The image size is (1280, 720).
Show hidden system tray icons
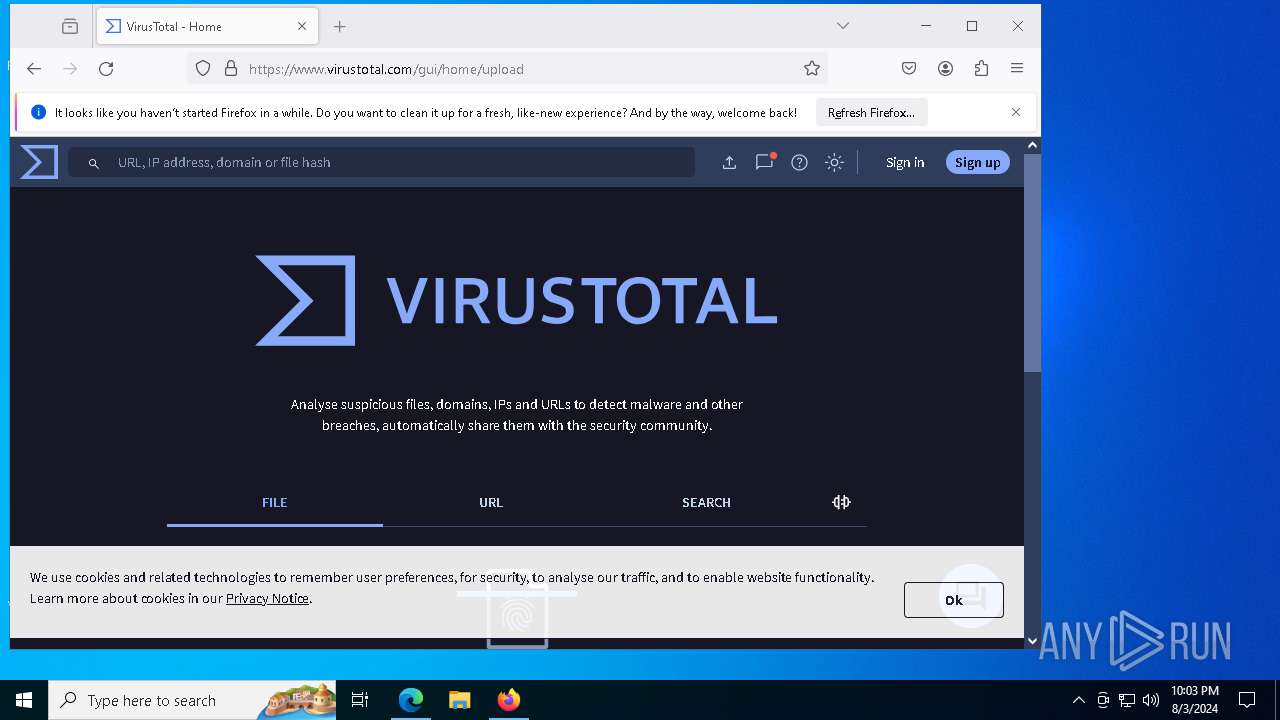1078,700
